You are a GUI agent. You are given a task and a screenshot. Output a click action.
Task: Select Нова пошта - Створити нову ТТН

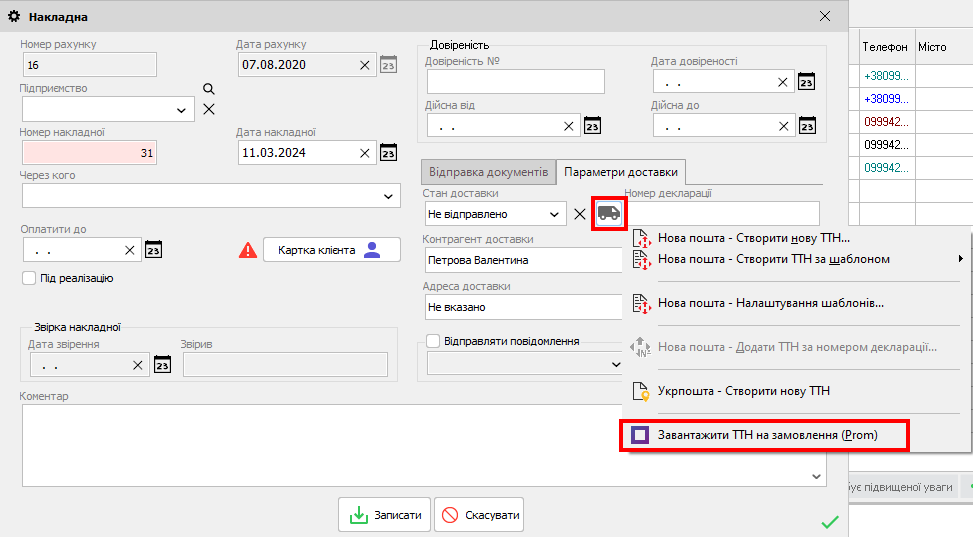tap(753, 238)
